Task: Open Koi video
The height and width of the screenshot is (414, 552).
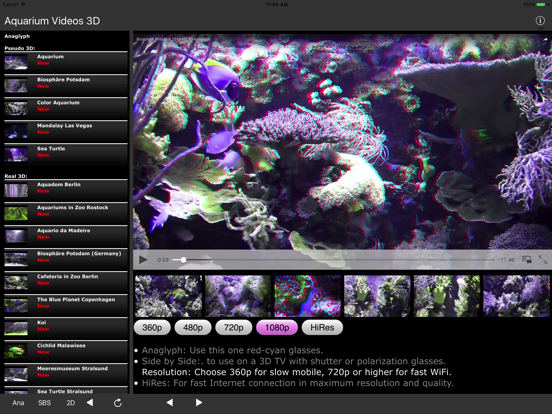Action: [x=66, y=328]
